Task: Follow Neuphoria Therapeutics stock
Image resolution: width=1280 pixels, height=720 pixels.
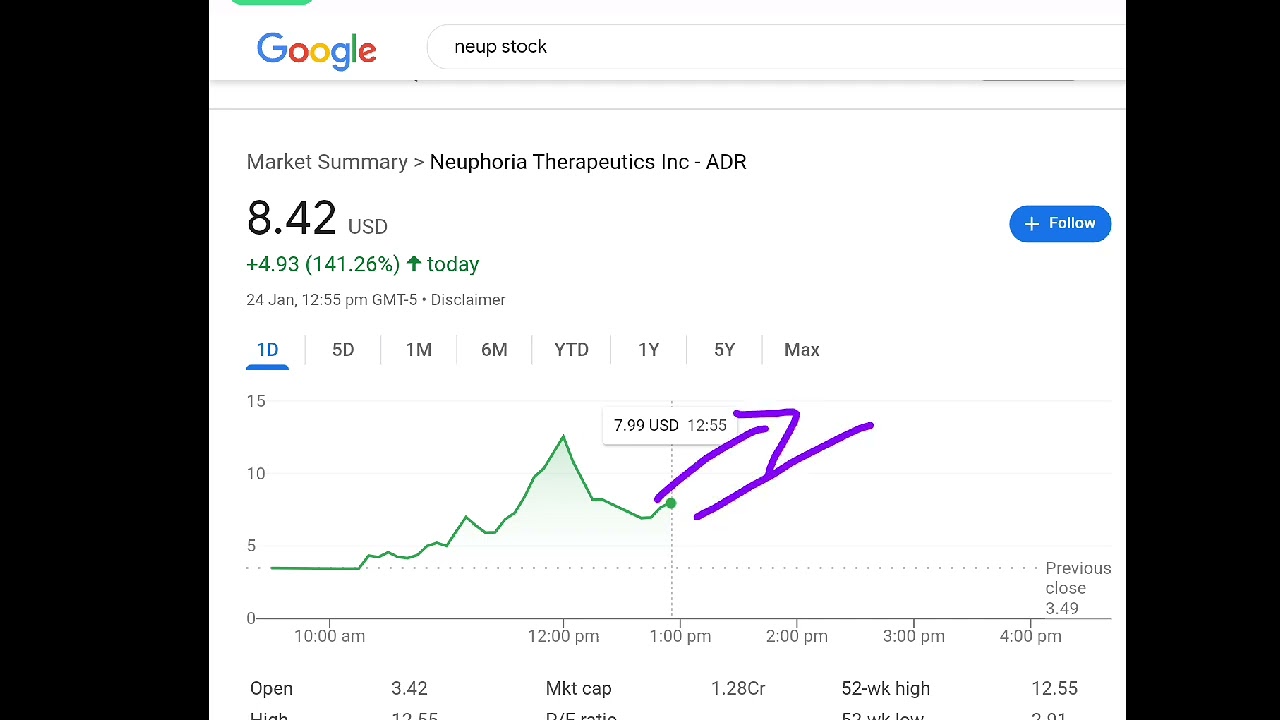Action: click(1060, 223)
